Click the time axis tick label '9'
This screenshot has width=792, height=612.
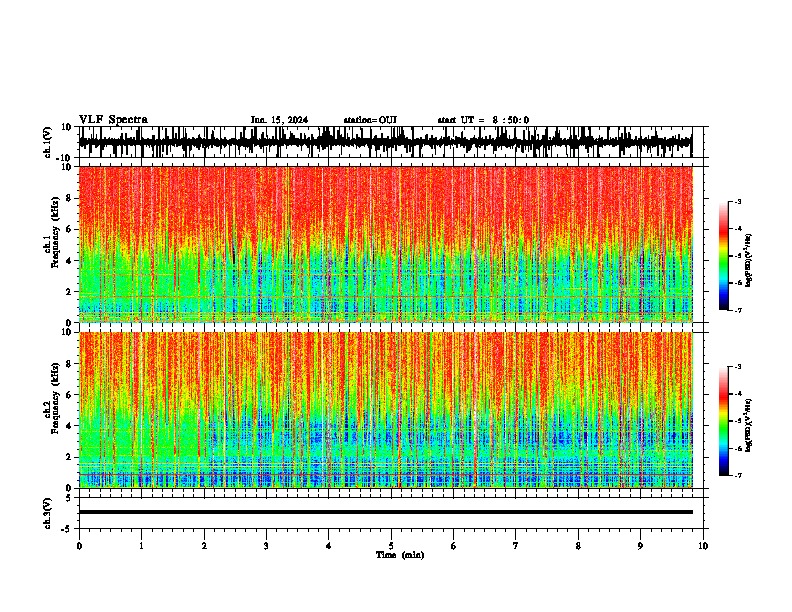[x=640, y=546]
